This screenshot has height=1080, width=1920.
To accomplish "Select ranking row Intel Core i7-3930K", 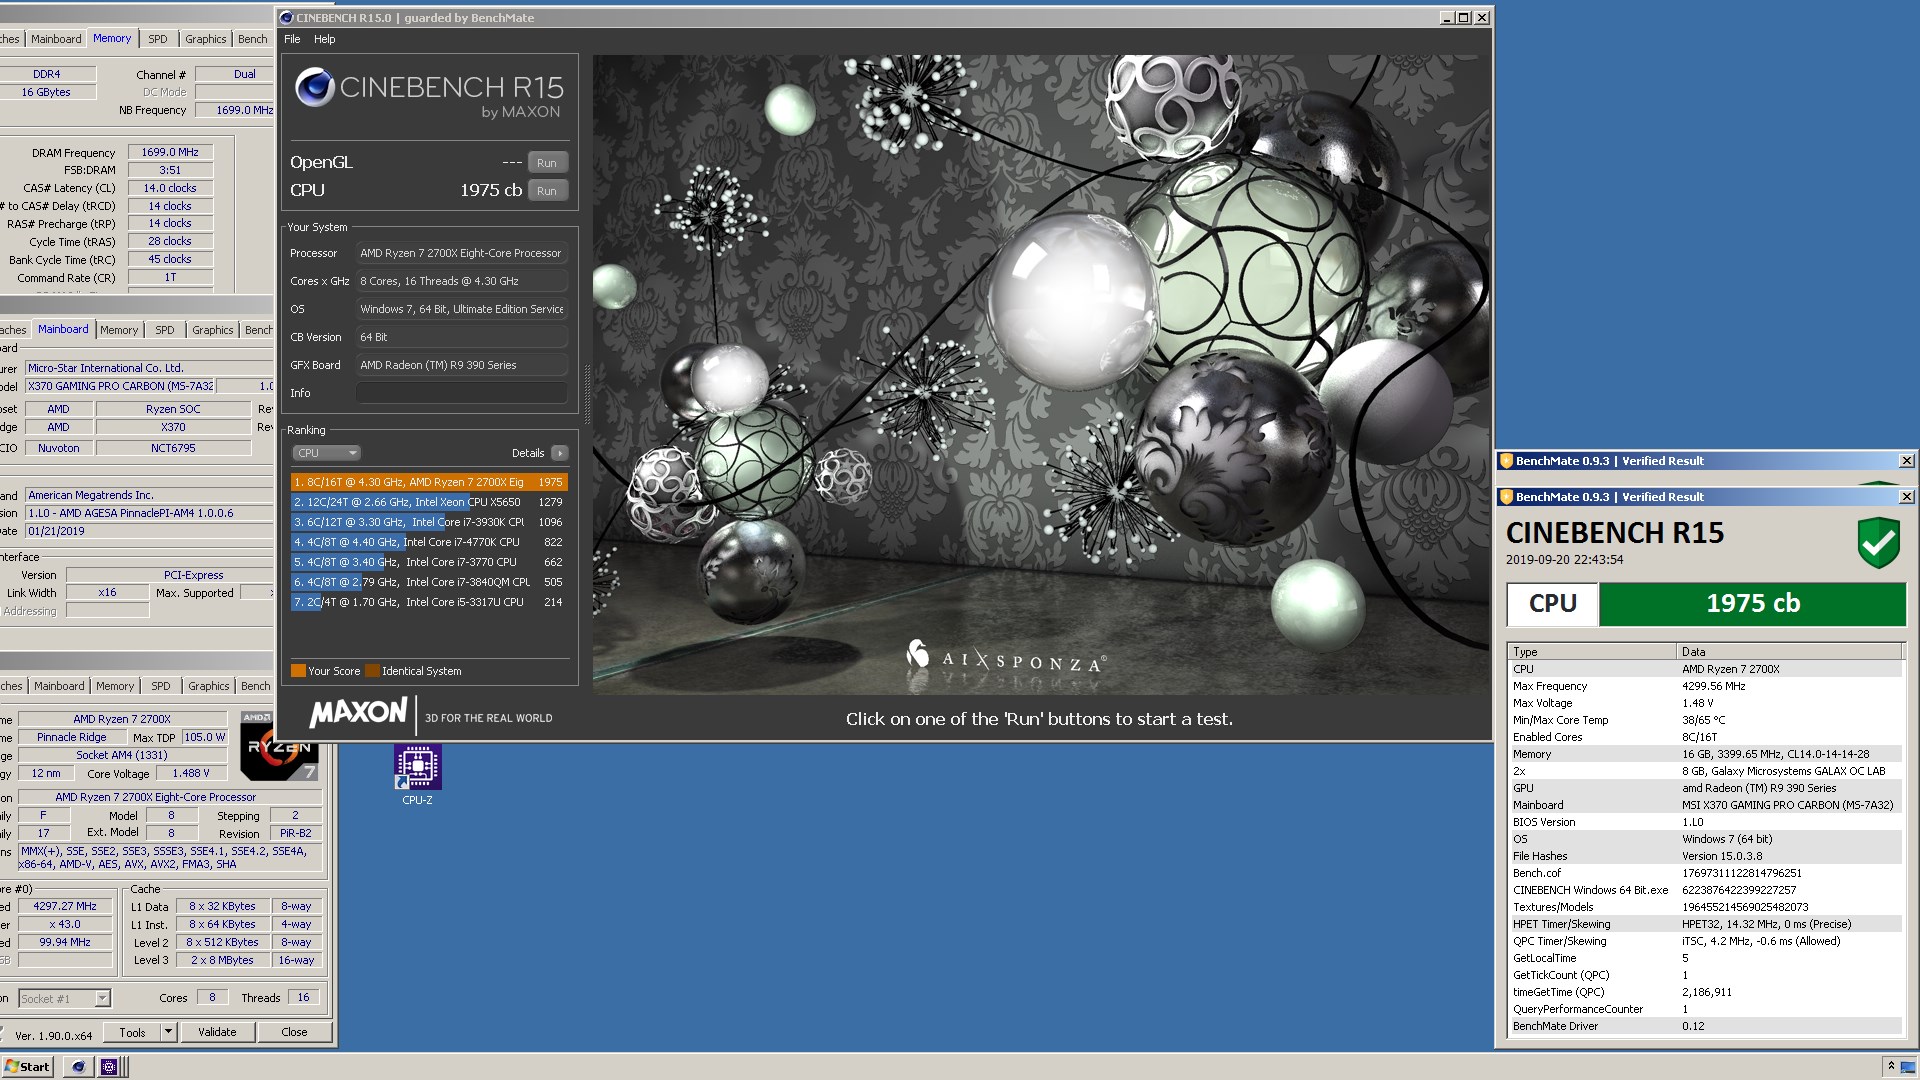I will pyautogui.click(x=429, y=522).
